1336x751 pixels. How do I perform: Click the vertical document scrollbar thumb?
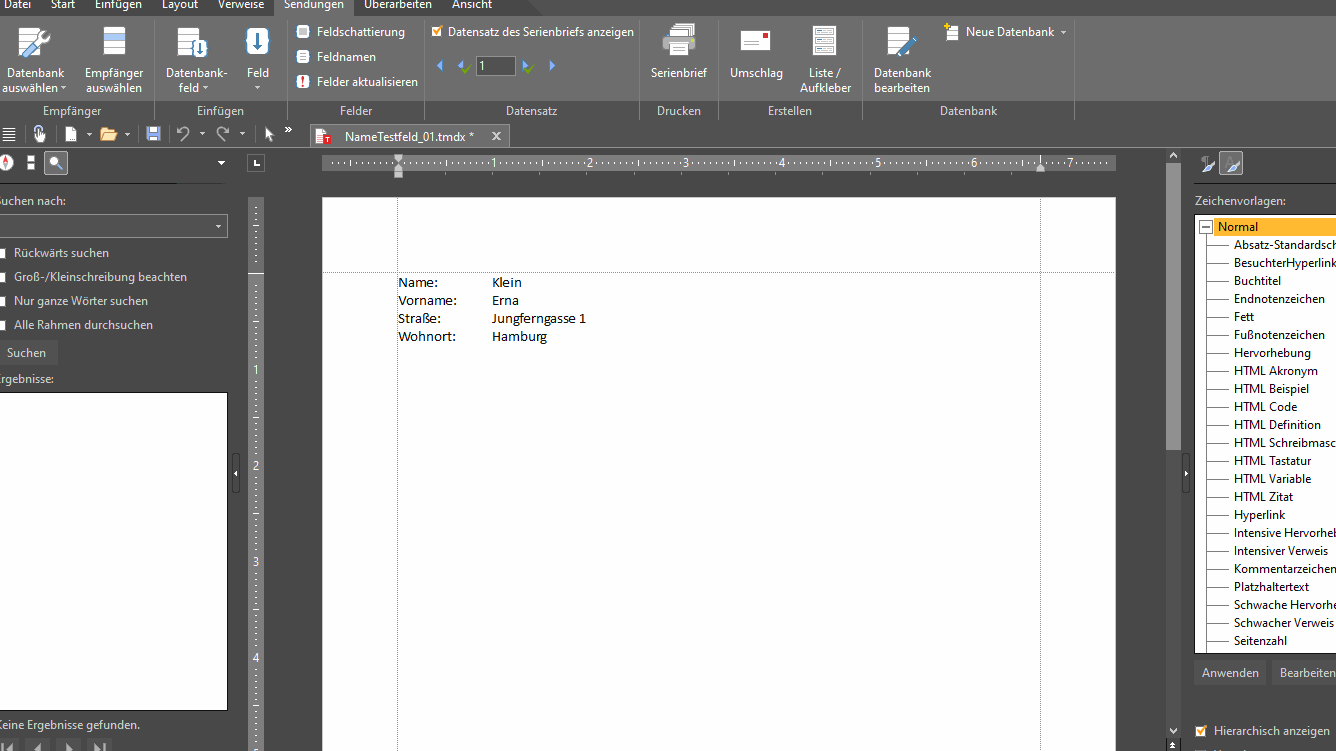tap(1174, 305)
